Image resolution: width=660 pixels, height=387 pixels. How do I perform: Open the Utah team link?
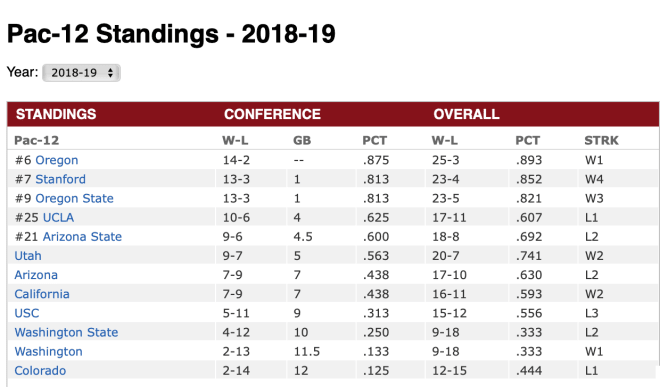[28, 256]
